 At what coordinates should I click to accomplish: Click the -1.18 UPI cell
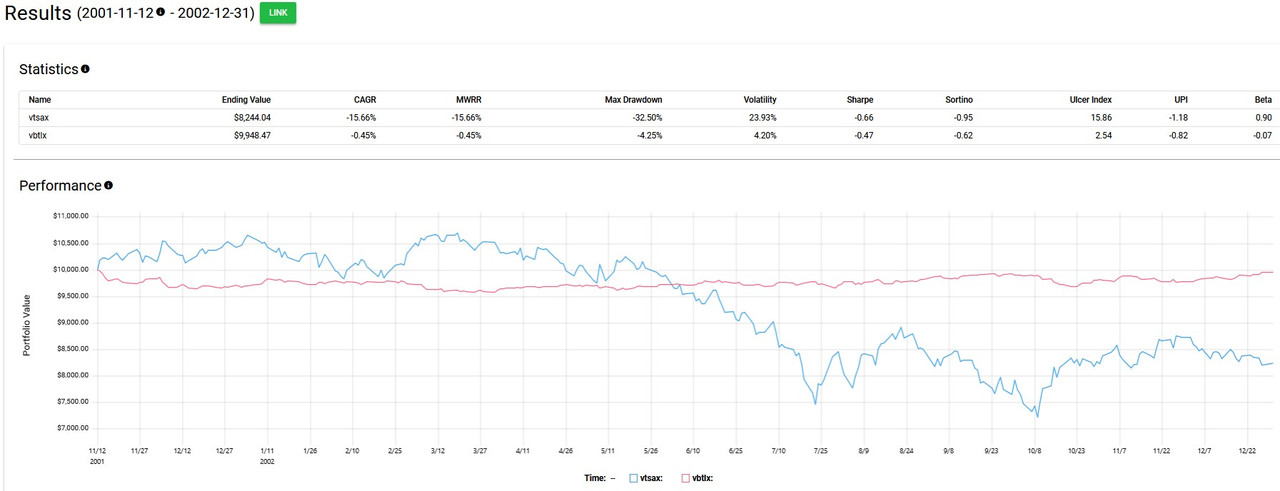pyautogui.click(x=1179, y=118)
